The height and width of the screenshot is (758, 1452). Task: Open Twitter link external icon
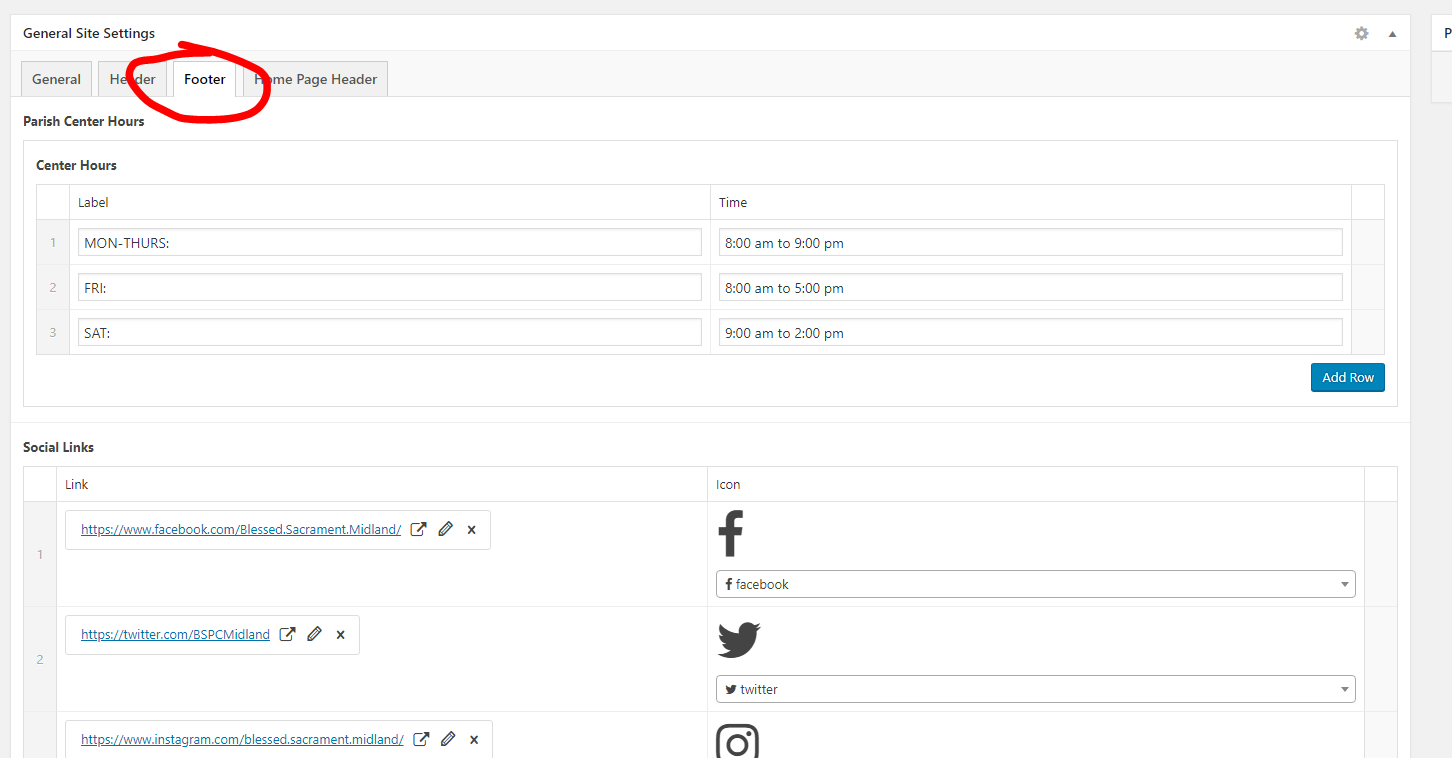coord(287,635)
